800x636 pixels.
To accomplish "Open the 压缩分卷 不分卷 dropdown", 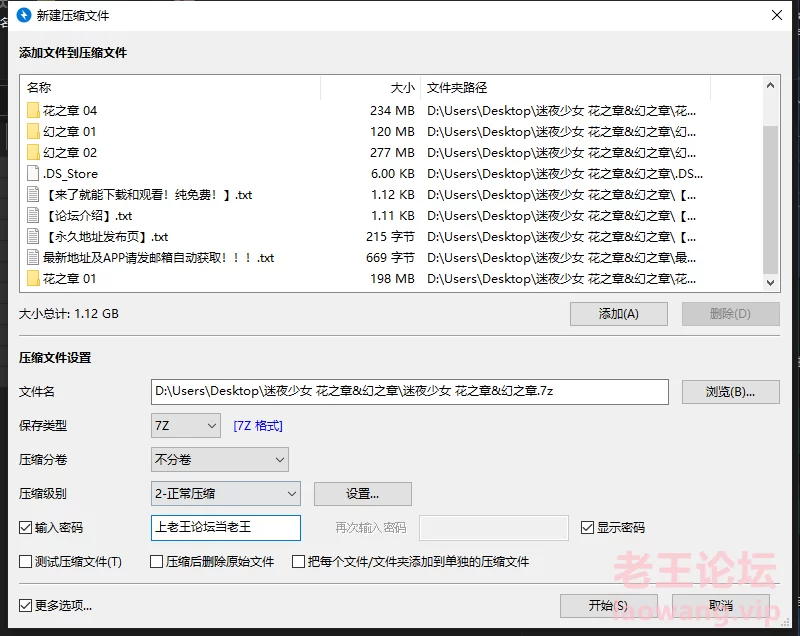I will pyautogui.click(x=219, y=460).
